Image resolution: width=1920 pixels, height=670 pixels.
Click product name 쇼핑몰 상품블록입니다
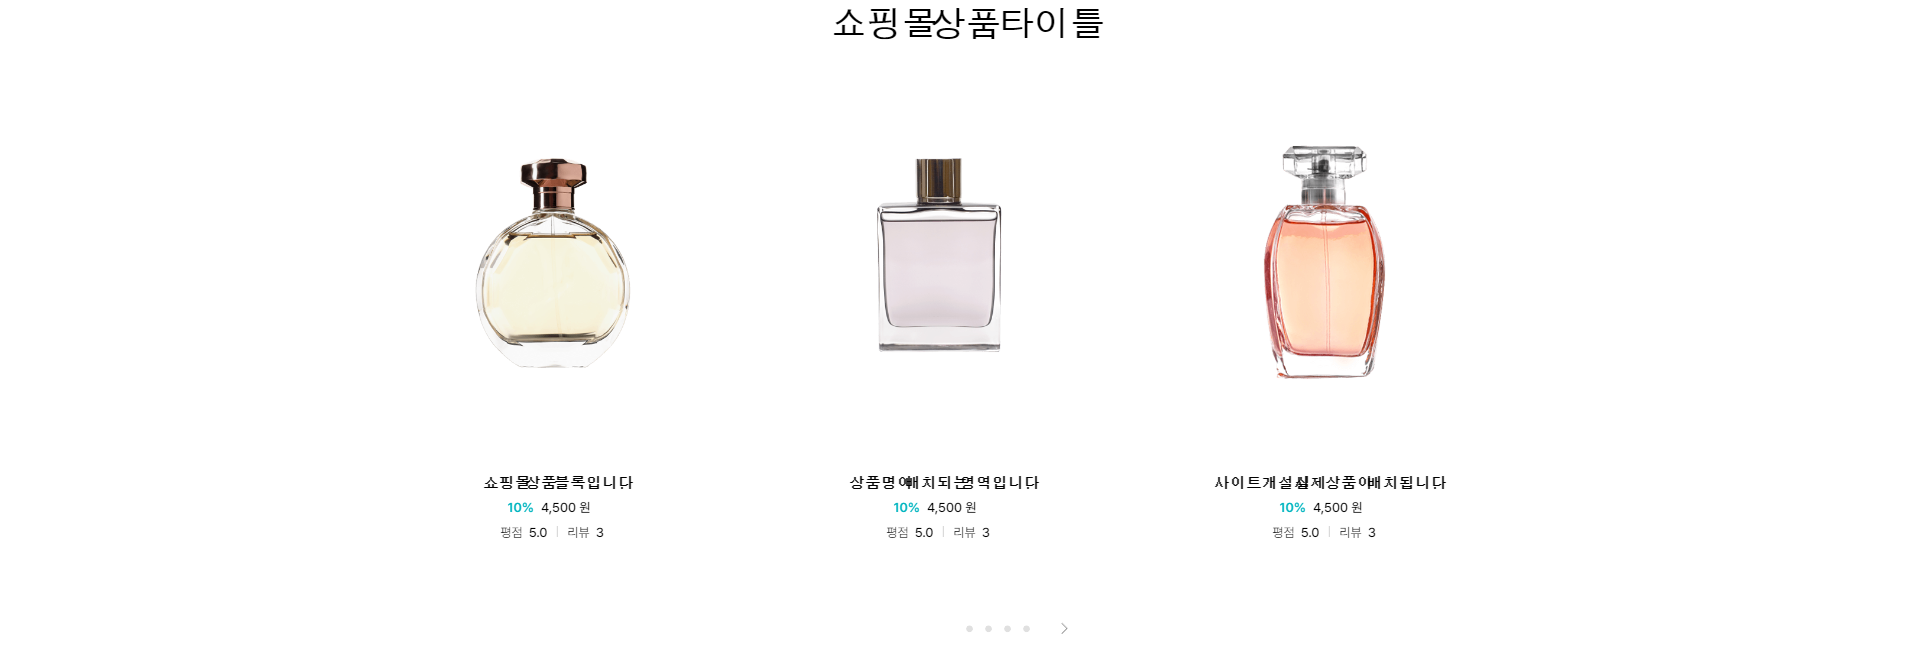558,483
